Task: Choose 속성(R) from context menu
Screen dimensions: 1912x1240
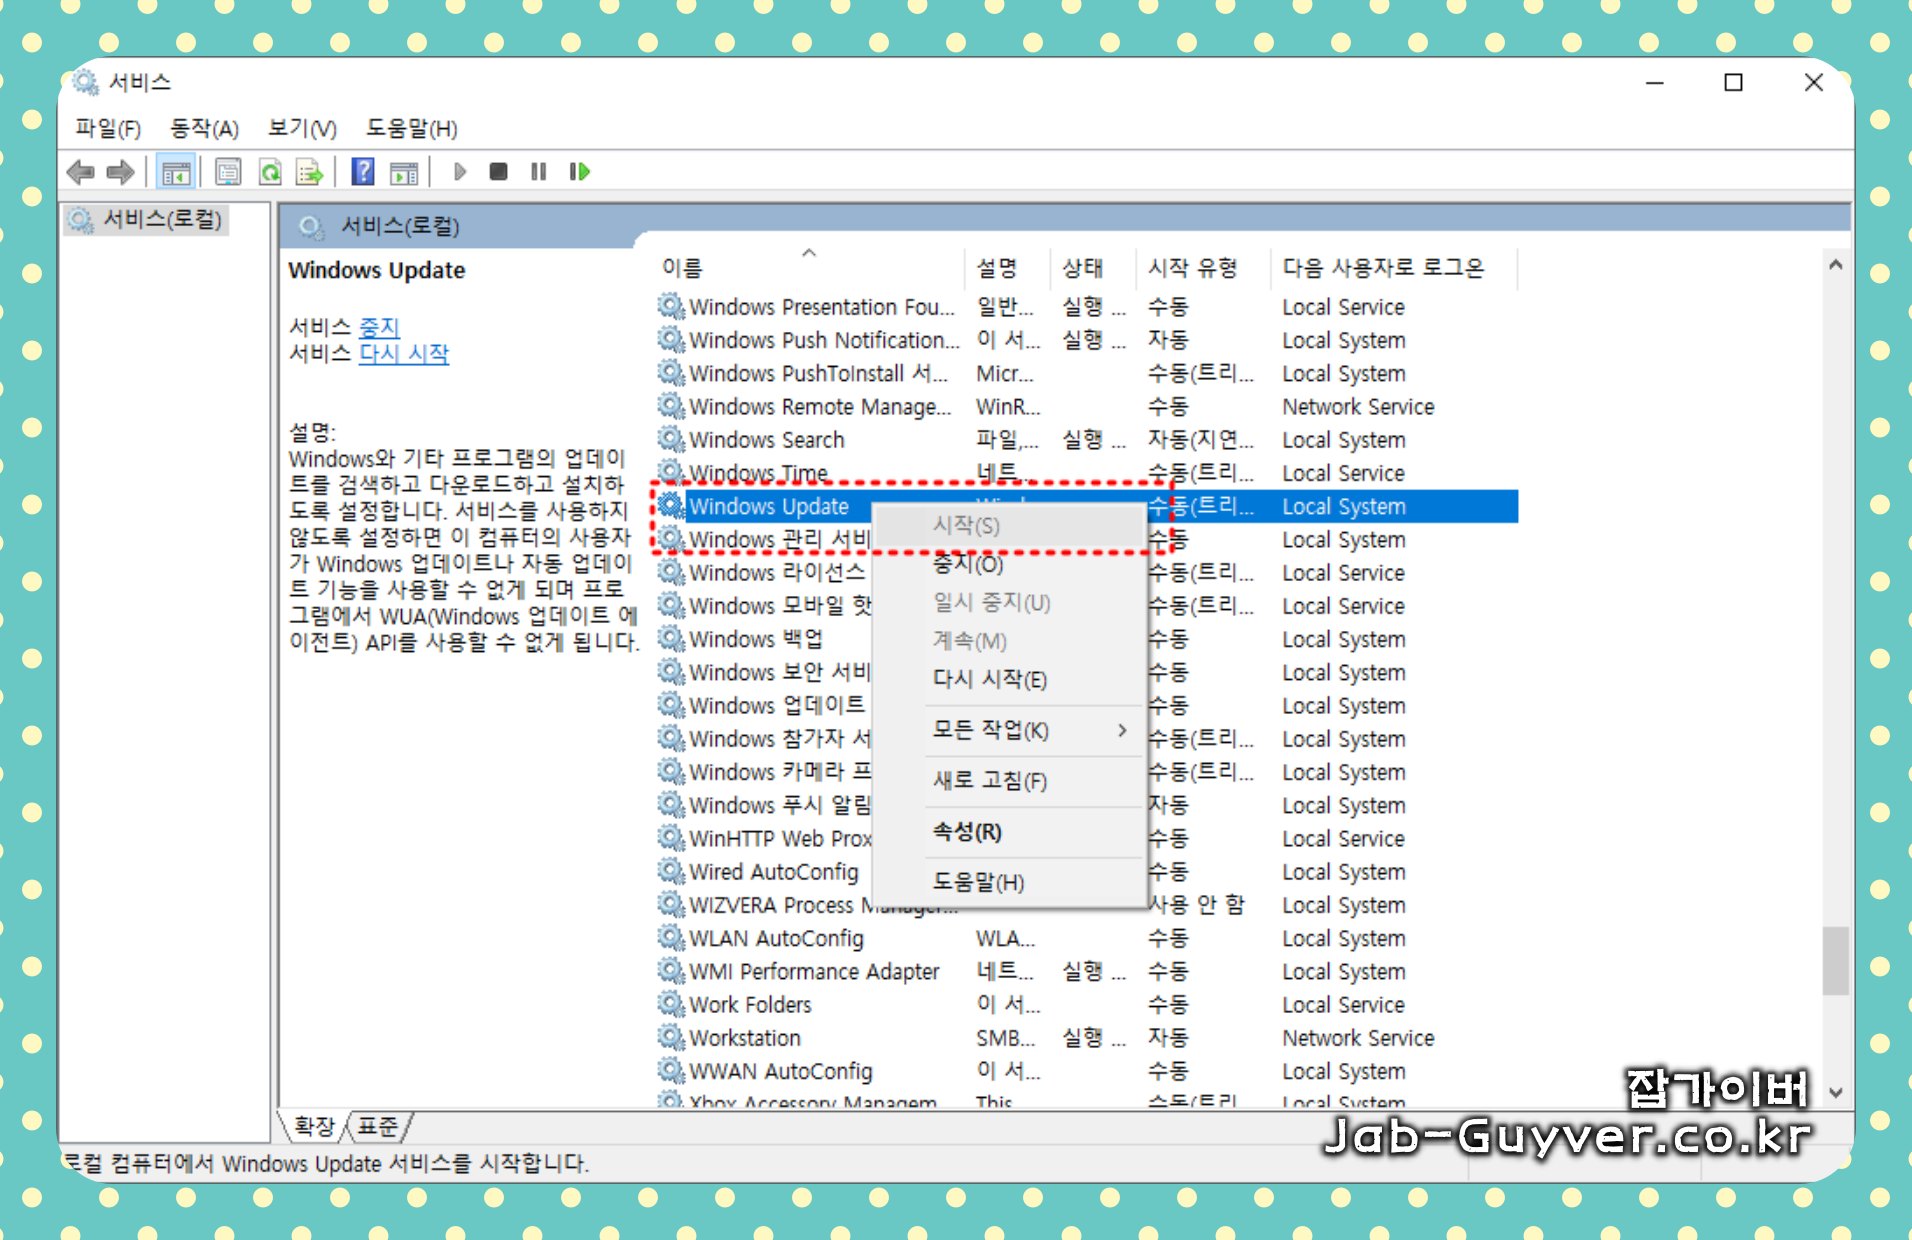Action: coord(1009,832)
